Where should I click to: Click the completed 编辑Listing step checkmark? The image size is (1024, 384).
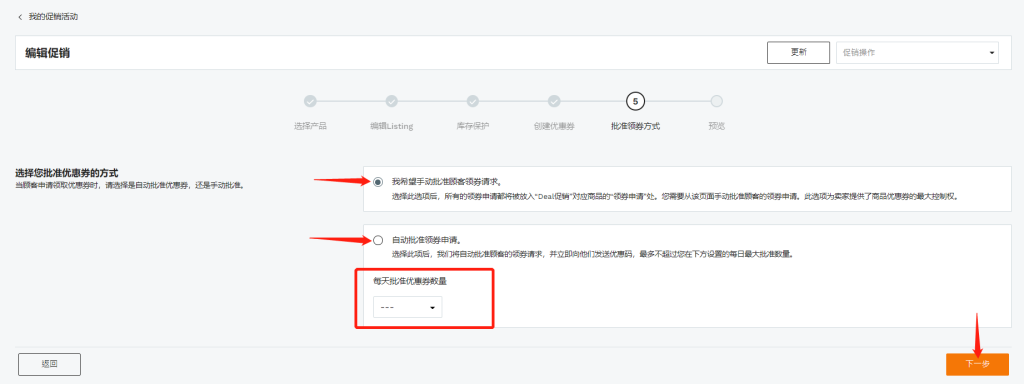tap(391, 101)
